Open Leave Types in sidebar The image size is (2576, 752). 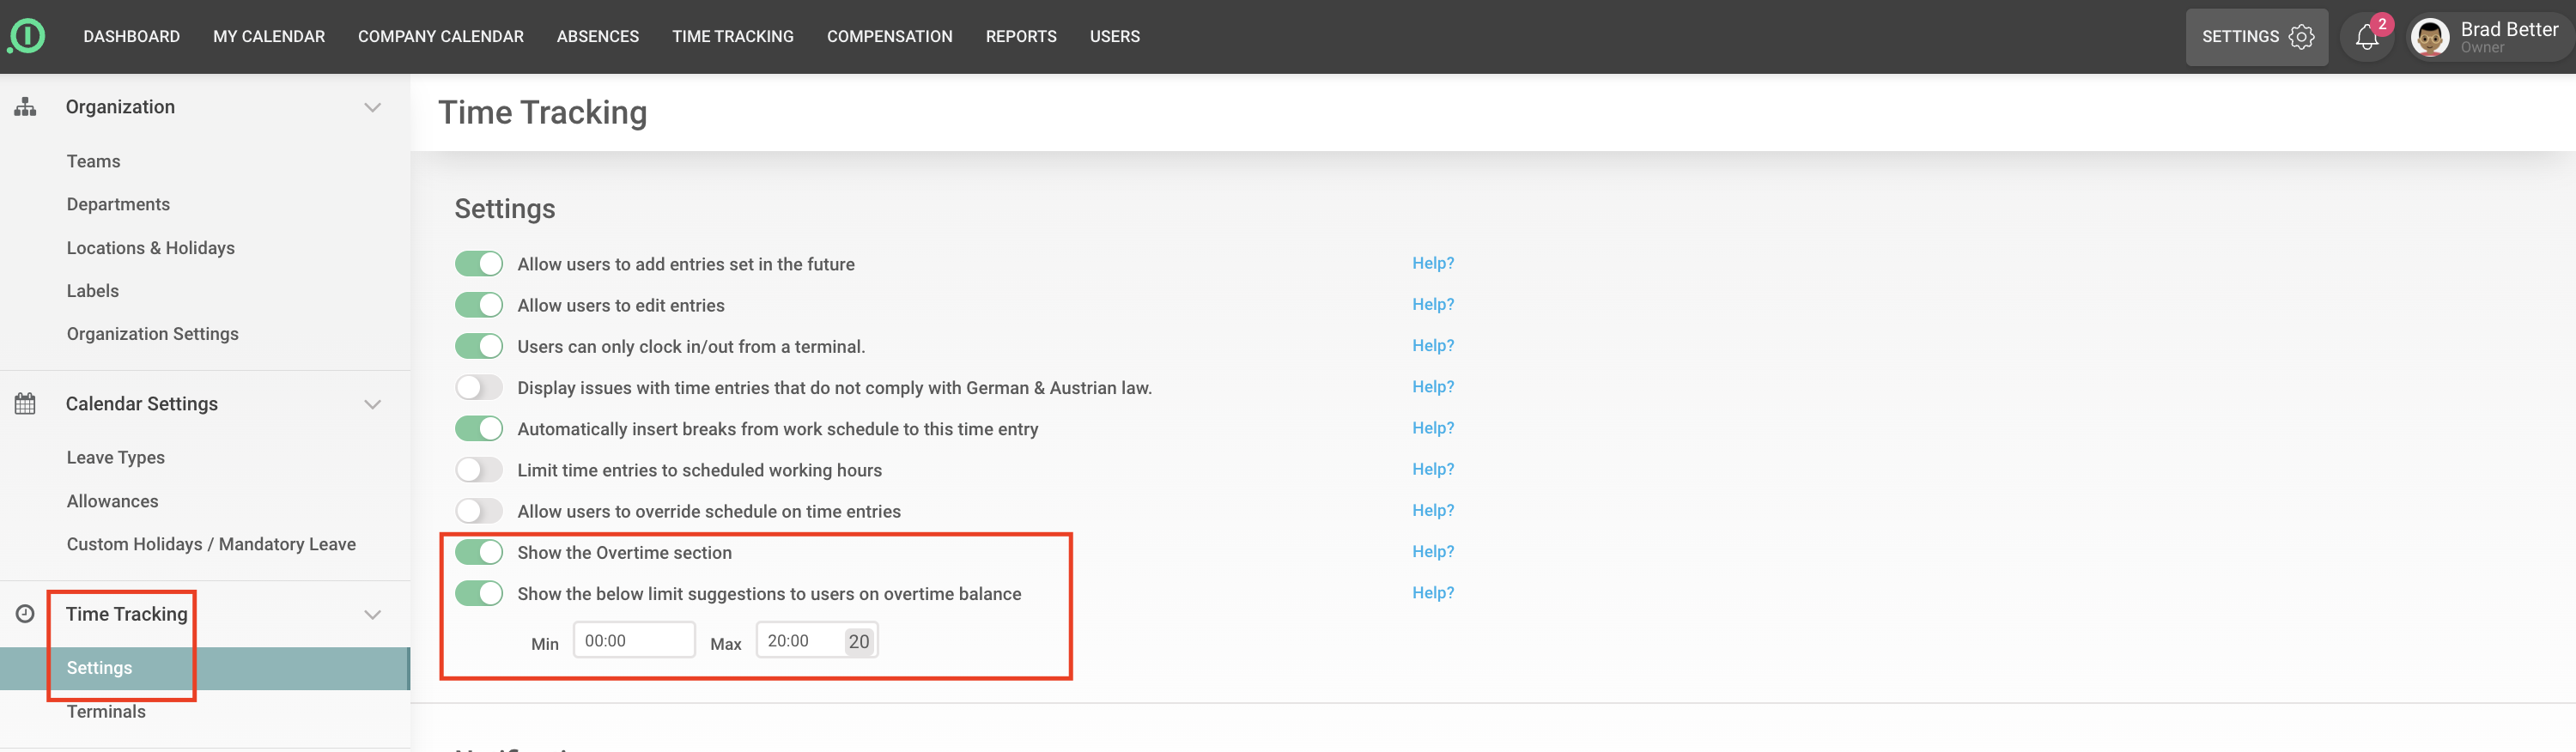(x=116, y=458)
